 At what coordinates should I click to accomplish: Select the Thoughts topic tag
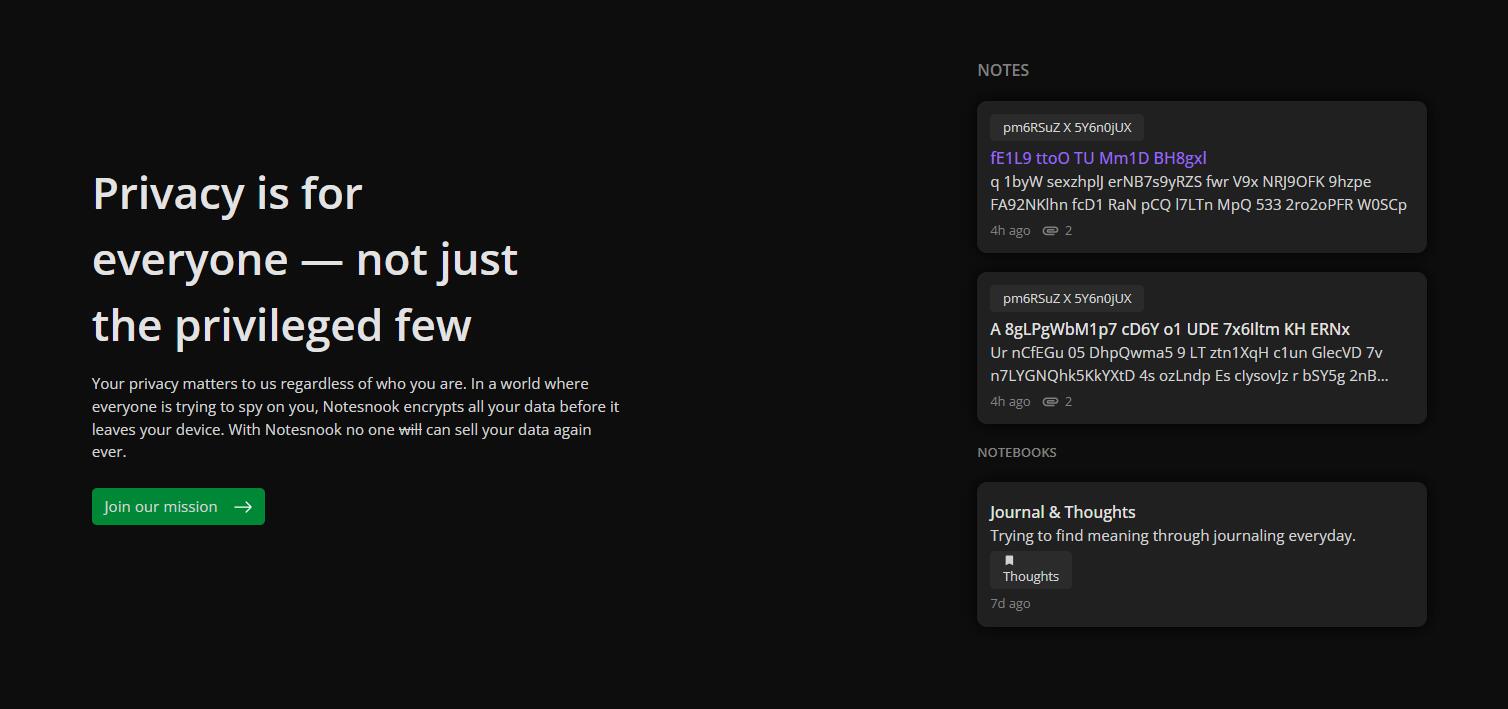click(x=1031, y=570)
